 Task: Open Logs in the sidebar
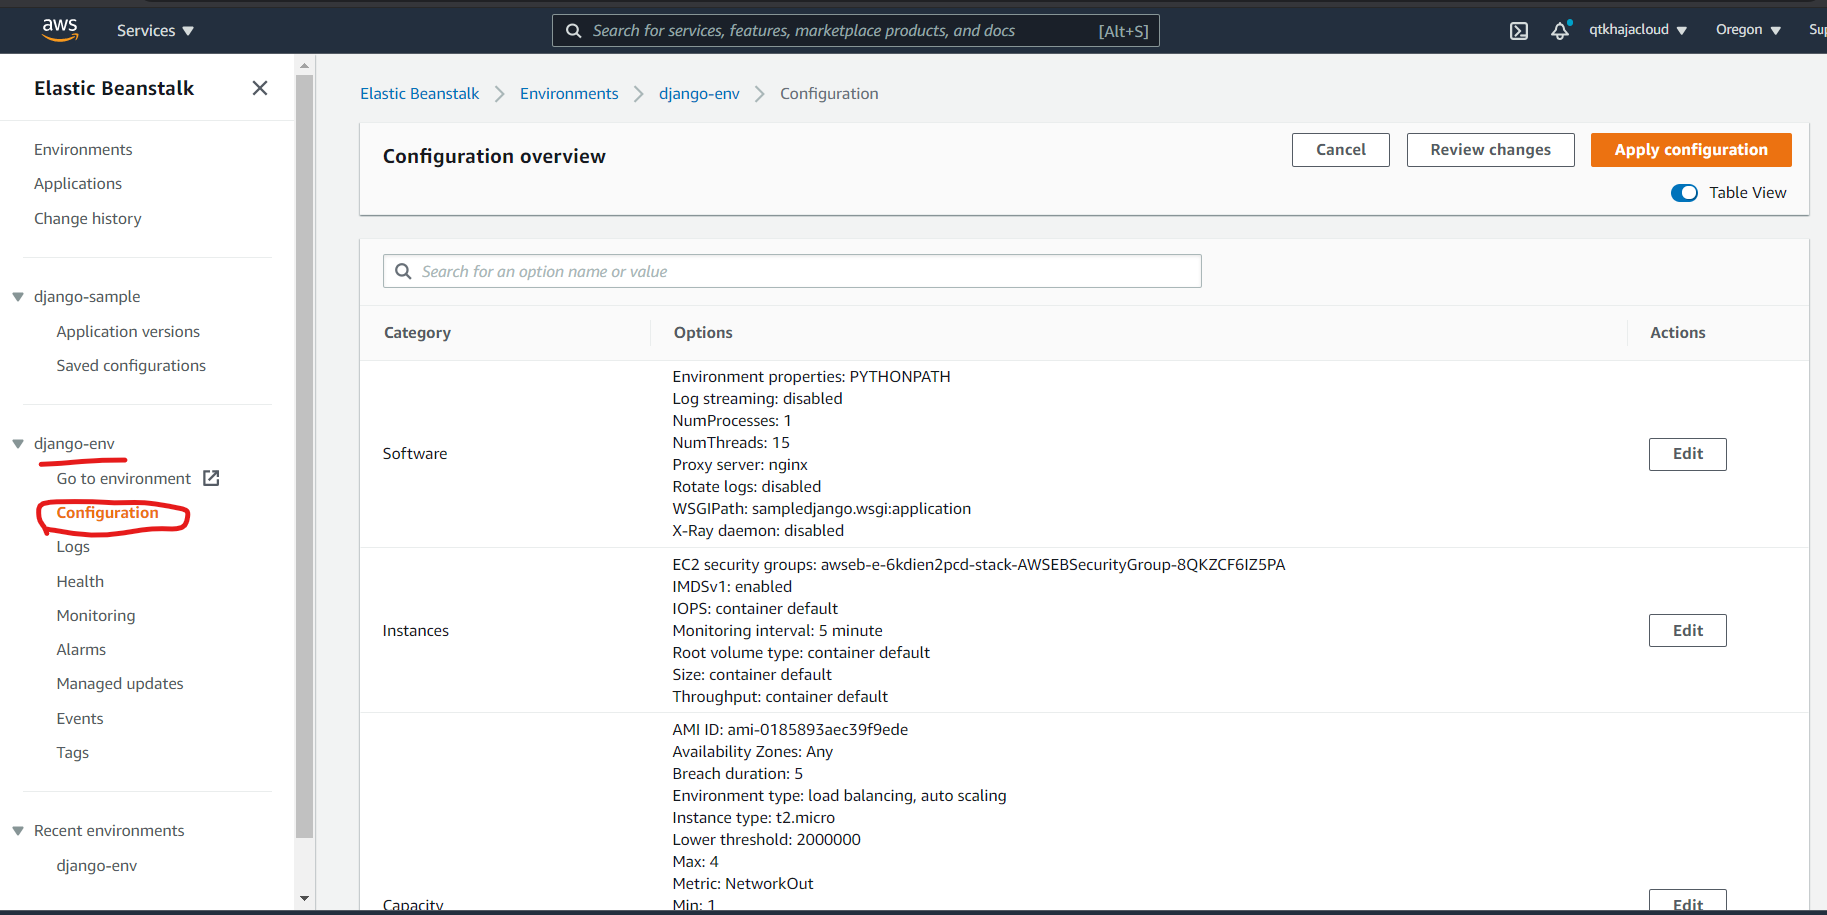tap(73, 547)
